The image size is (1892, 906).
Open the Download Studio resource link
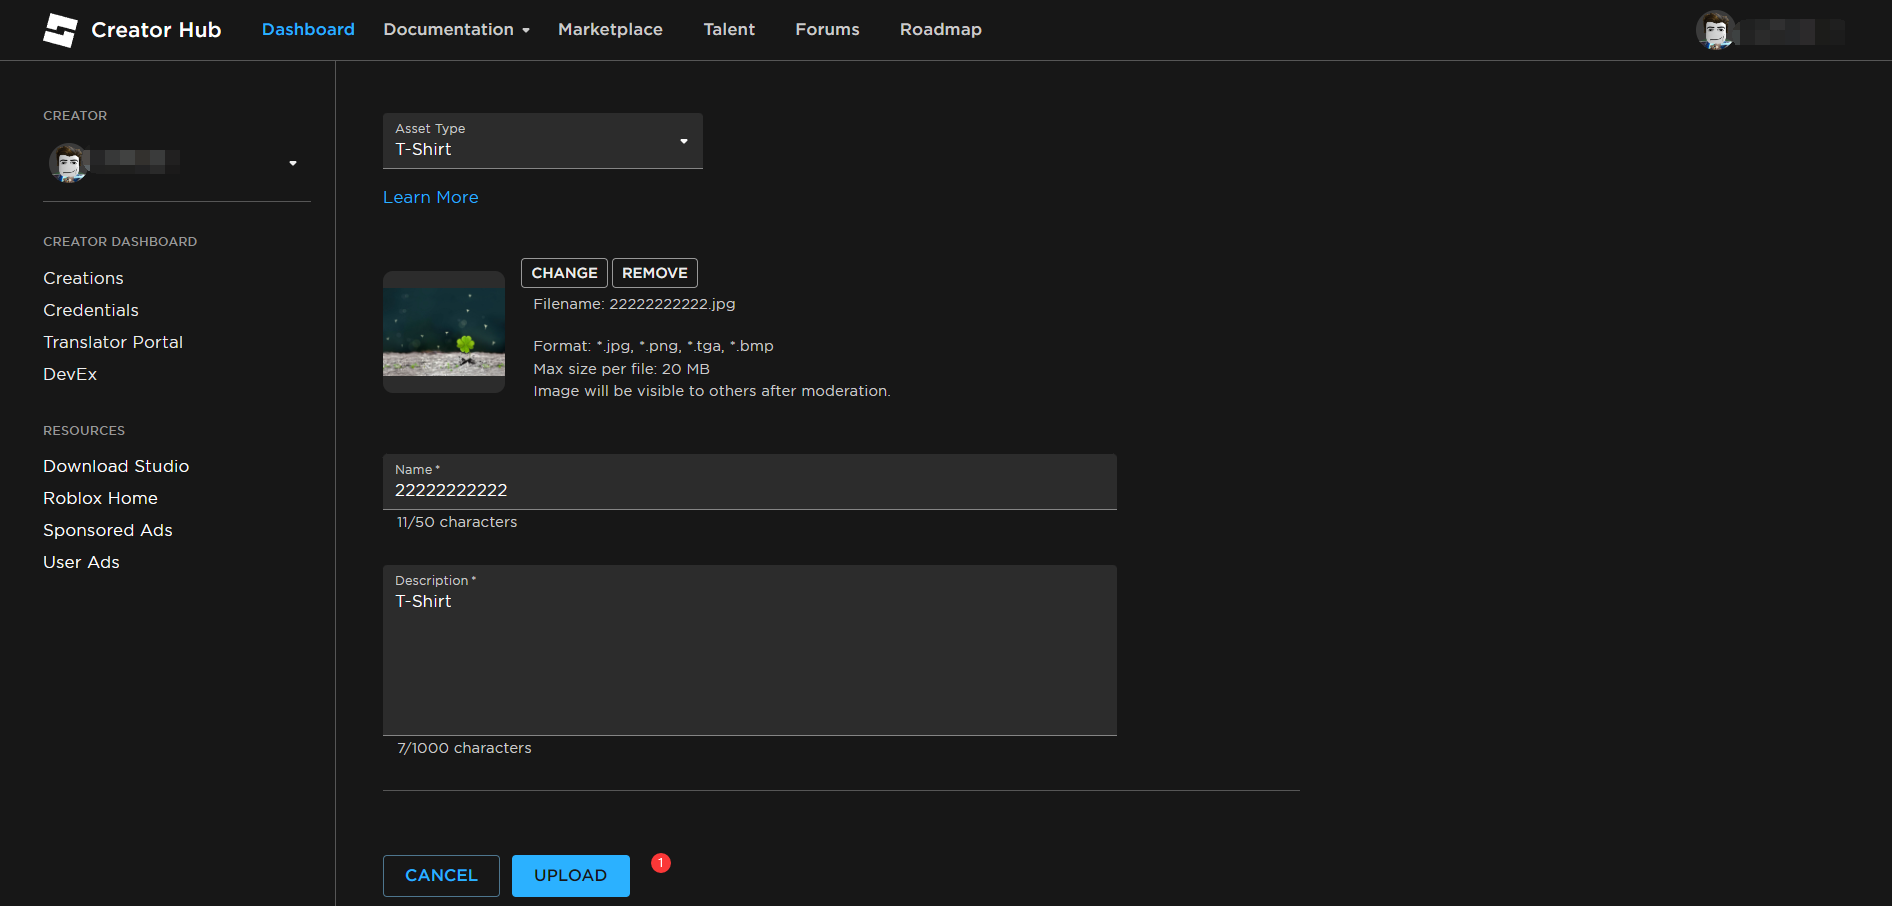coord(116,466)
